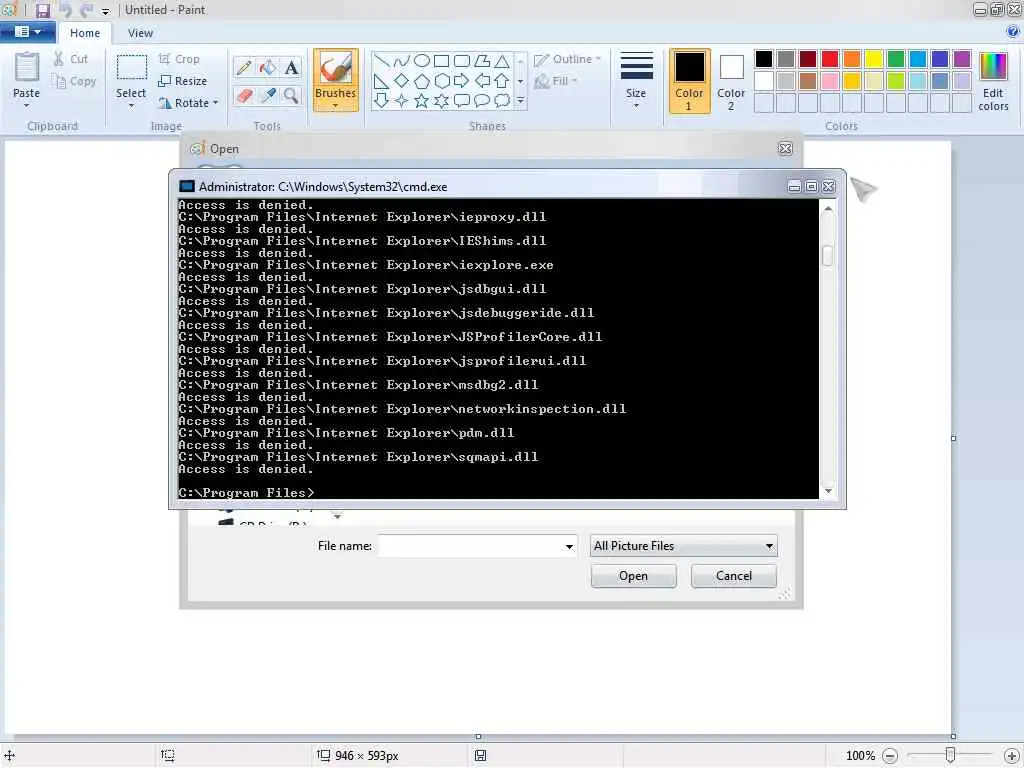Select the Text tool
Viewport: 1024px width, 768px height.
tap(291, 67)
